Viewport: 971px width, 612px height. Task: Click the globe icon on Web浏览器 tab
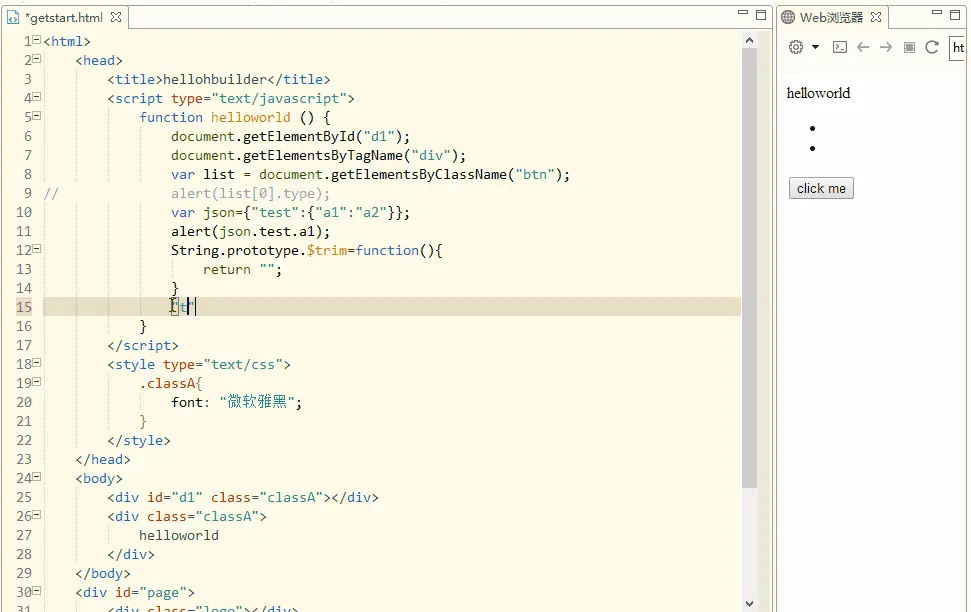pyautogui.click(x=788, y=17)
